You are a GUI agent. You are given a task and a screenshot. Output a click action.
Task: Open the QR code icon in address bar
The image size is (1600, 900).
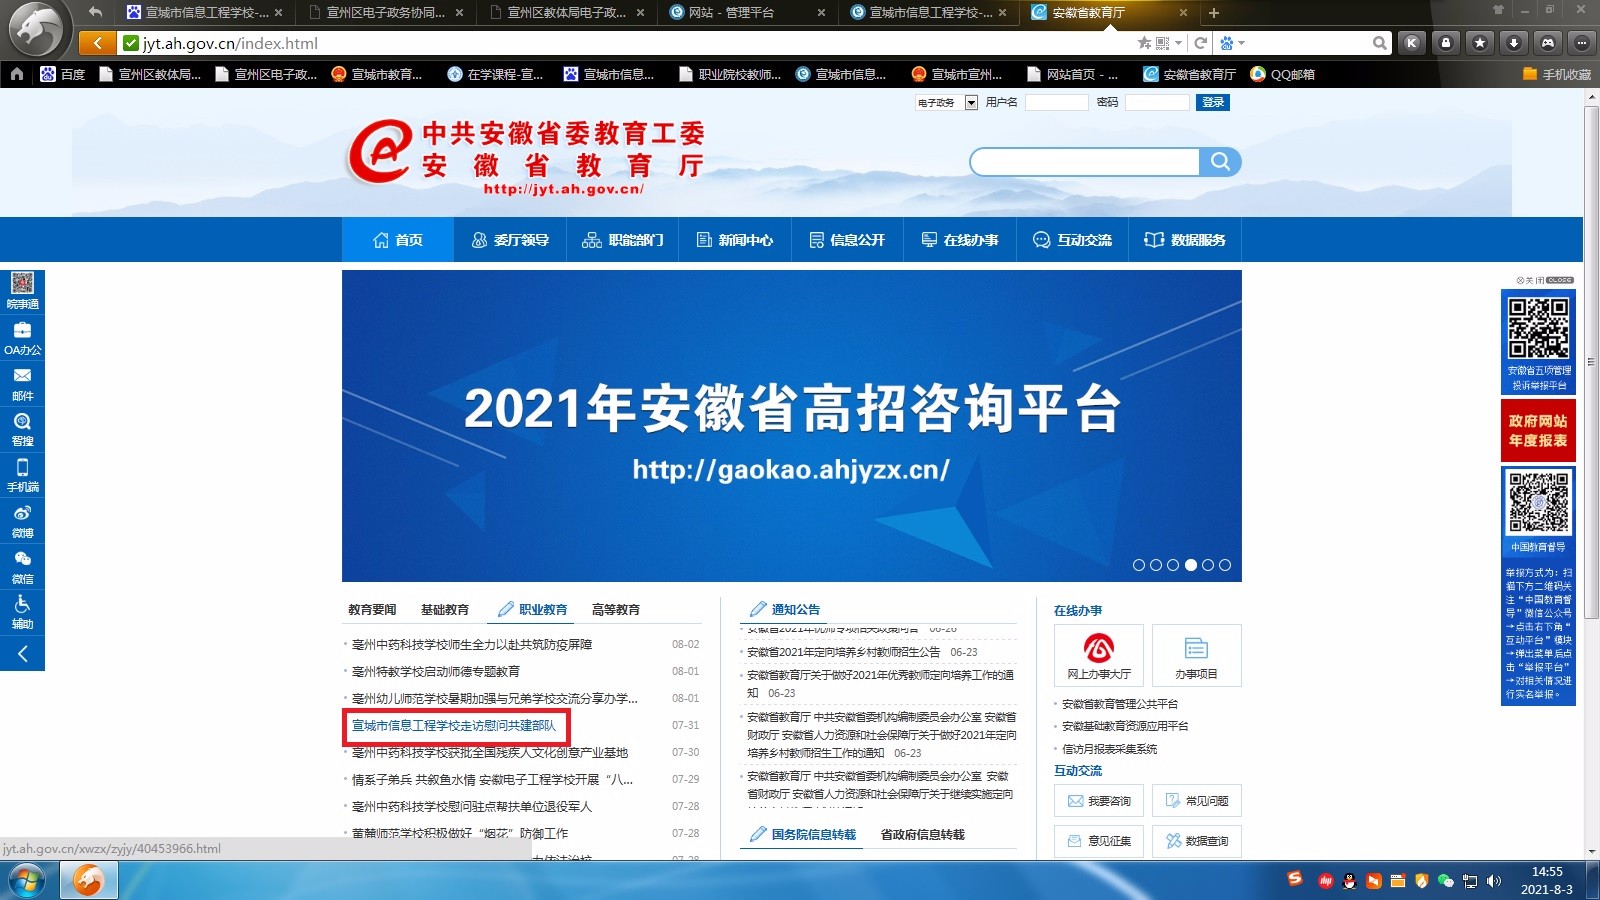tap(1162, 43)
